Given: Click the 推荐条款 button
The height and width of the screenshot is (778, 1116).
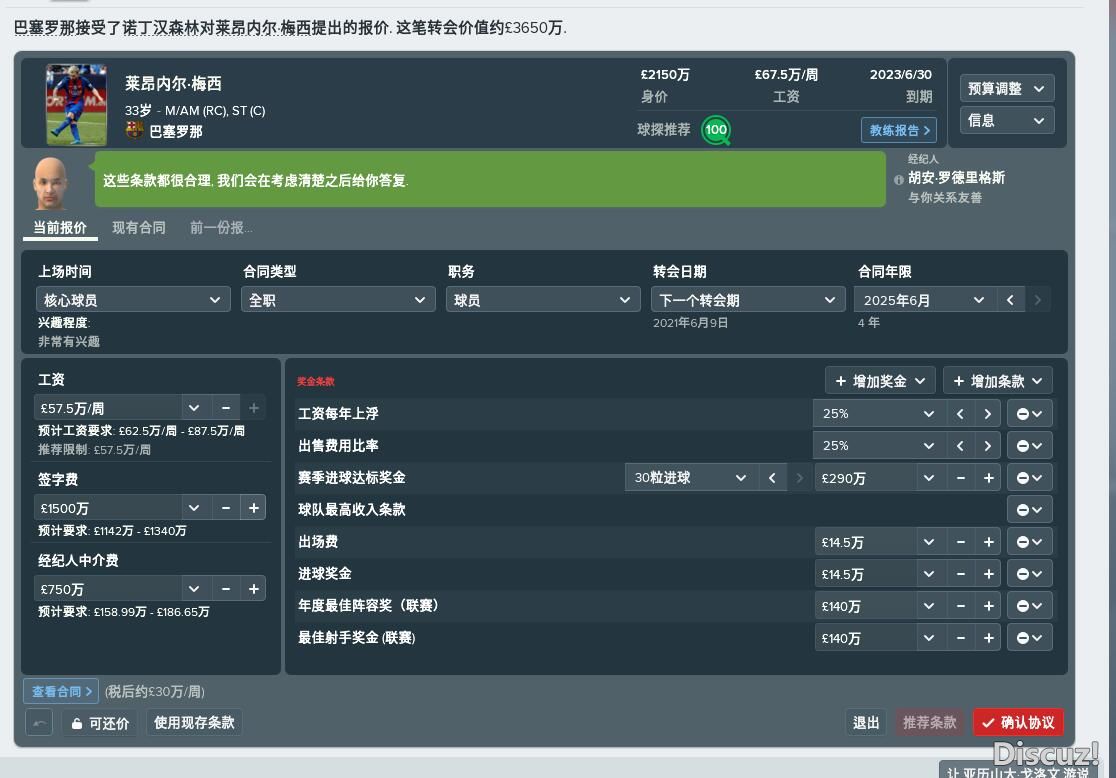Looking at the screenshot, I should point(930,723).
